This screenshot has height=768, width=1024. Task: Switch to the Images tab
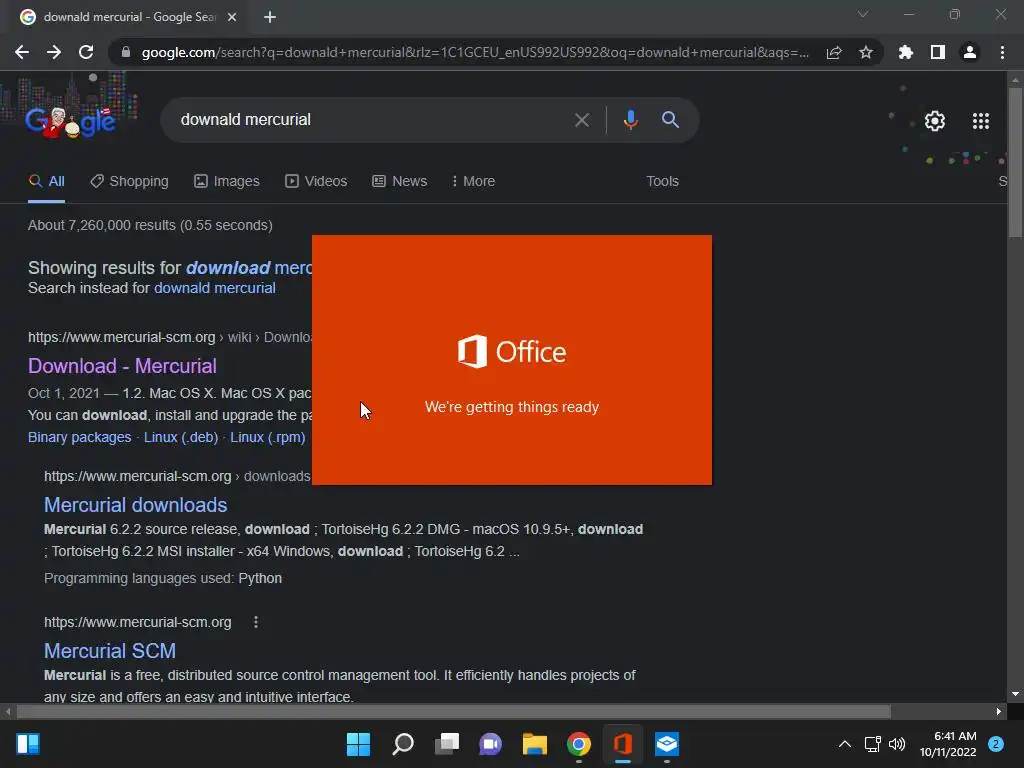pyautogui.click(x=227, y=181)
